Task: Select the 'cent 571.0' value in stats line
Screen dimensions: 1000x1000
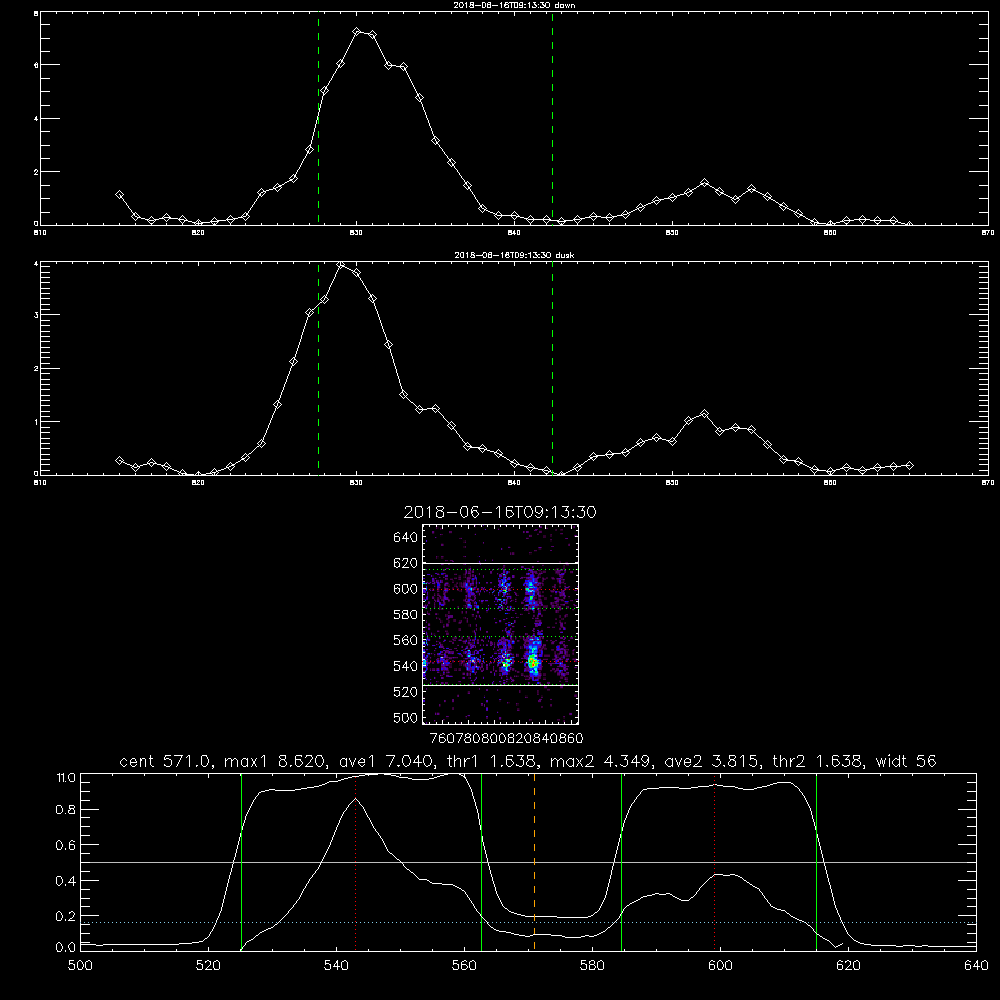Action: pyautogui.click(x=168, y=761)
